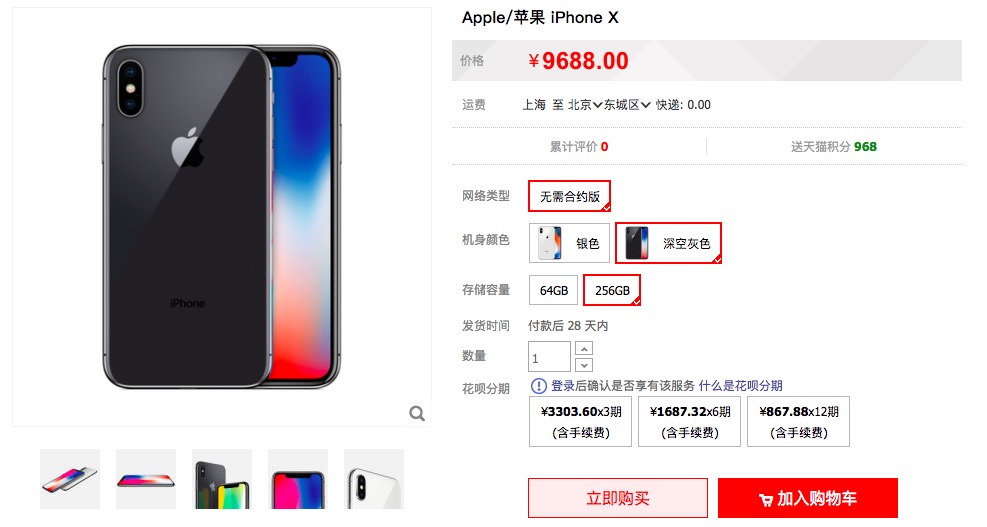This screenshot has width=987, height=527.
Task: Decrease quantity with the down arrow
Action: 584,365
